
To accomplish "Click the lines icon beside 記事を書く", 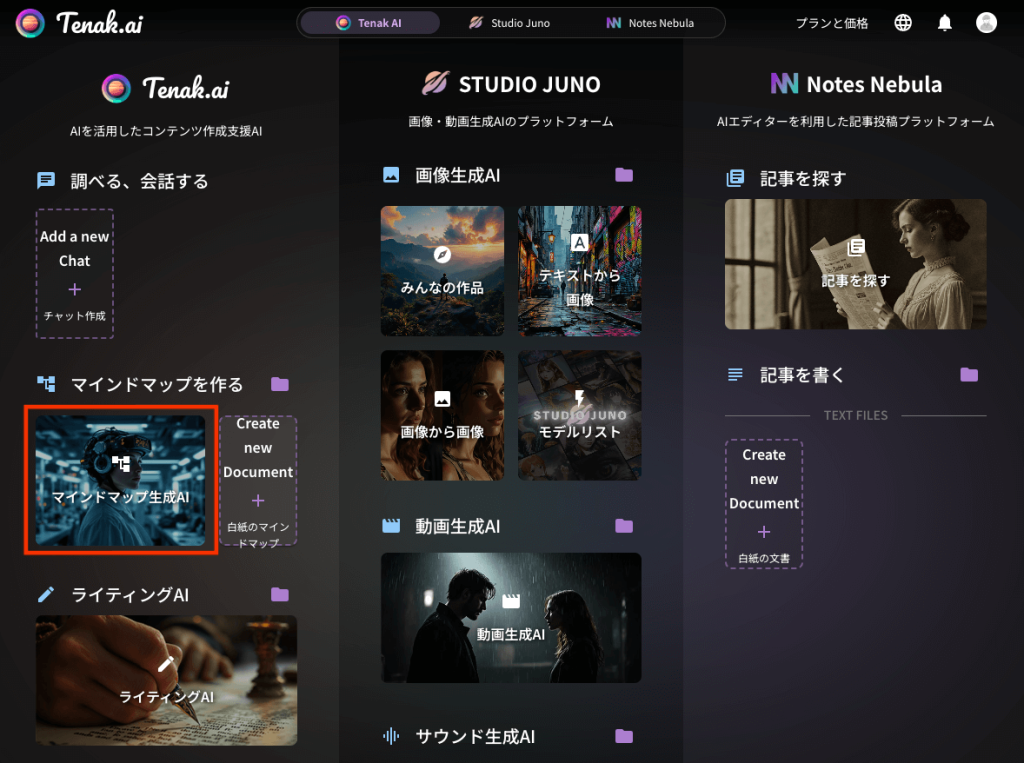I will [735, 374].
